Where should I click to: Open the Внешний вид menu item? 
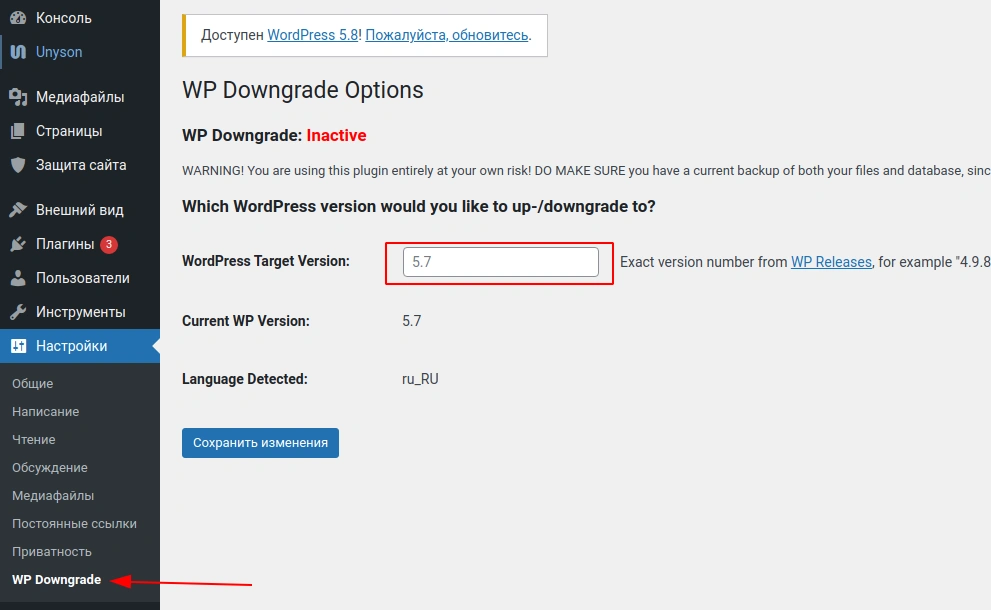coord(80,210)
